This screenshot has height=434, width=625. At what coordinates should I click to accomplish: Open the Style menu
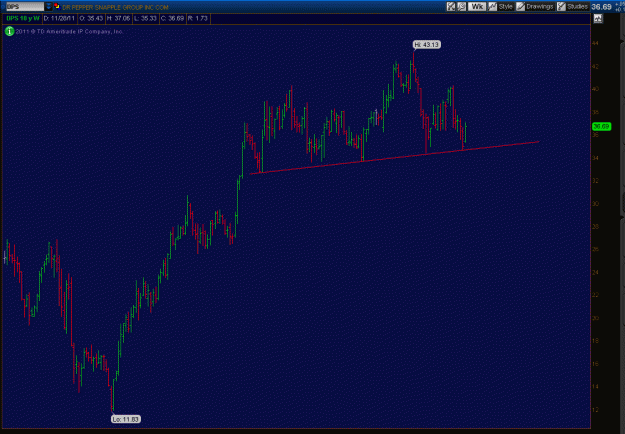tap(505, 7)
